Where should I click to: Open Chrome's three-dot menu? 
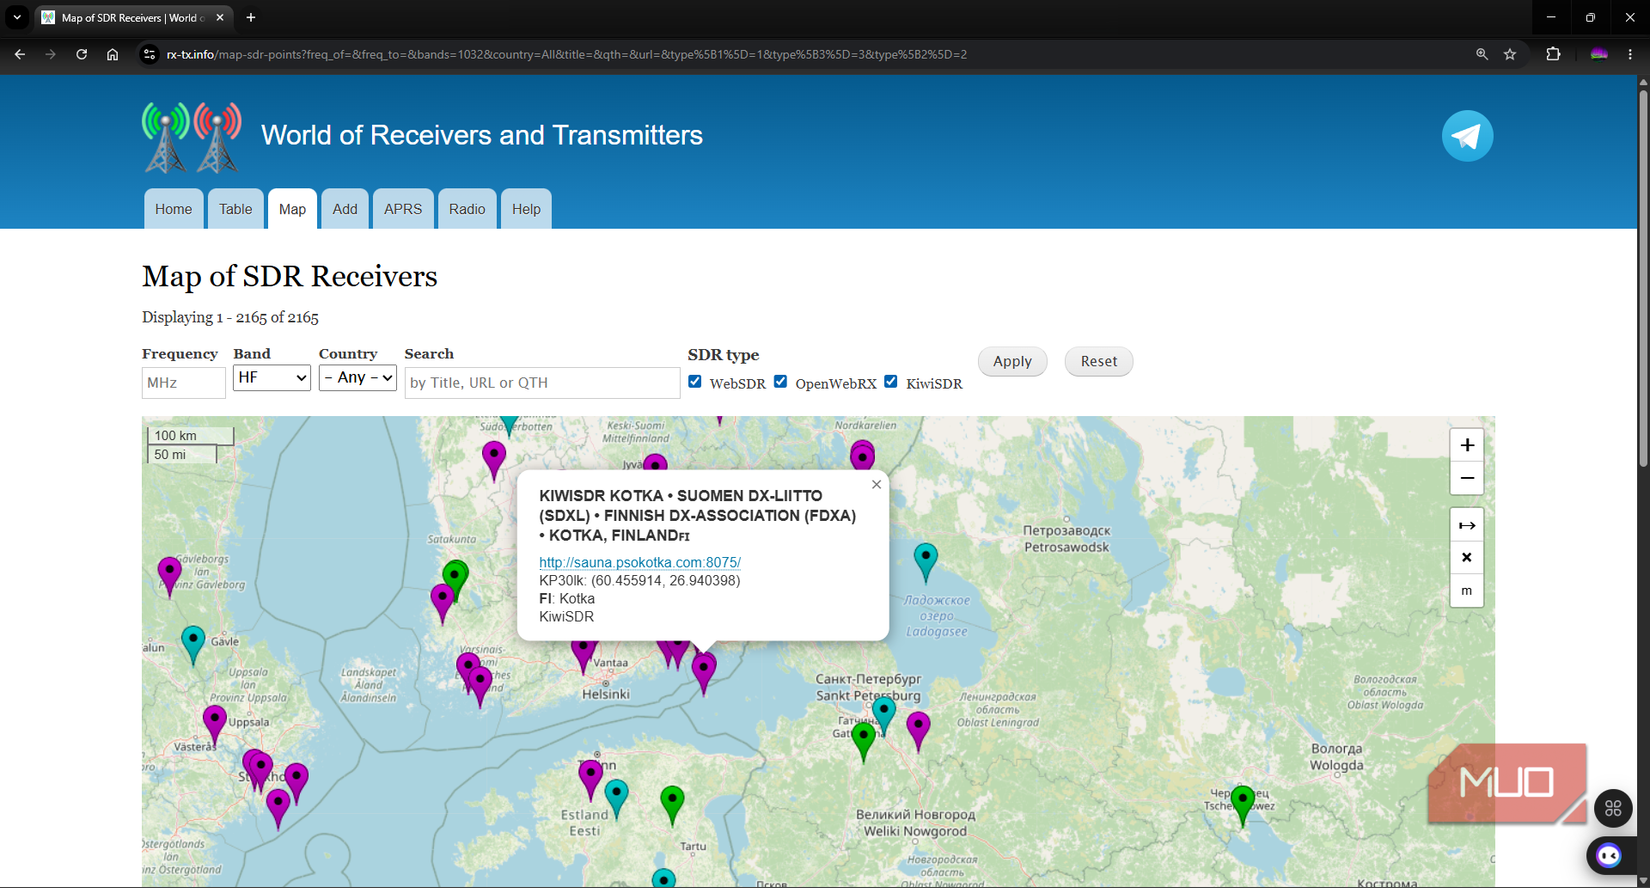pos(1630,54)
